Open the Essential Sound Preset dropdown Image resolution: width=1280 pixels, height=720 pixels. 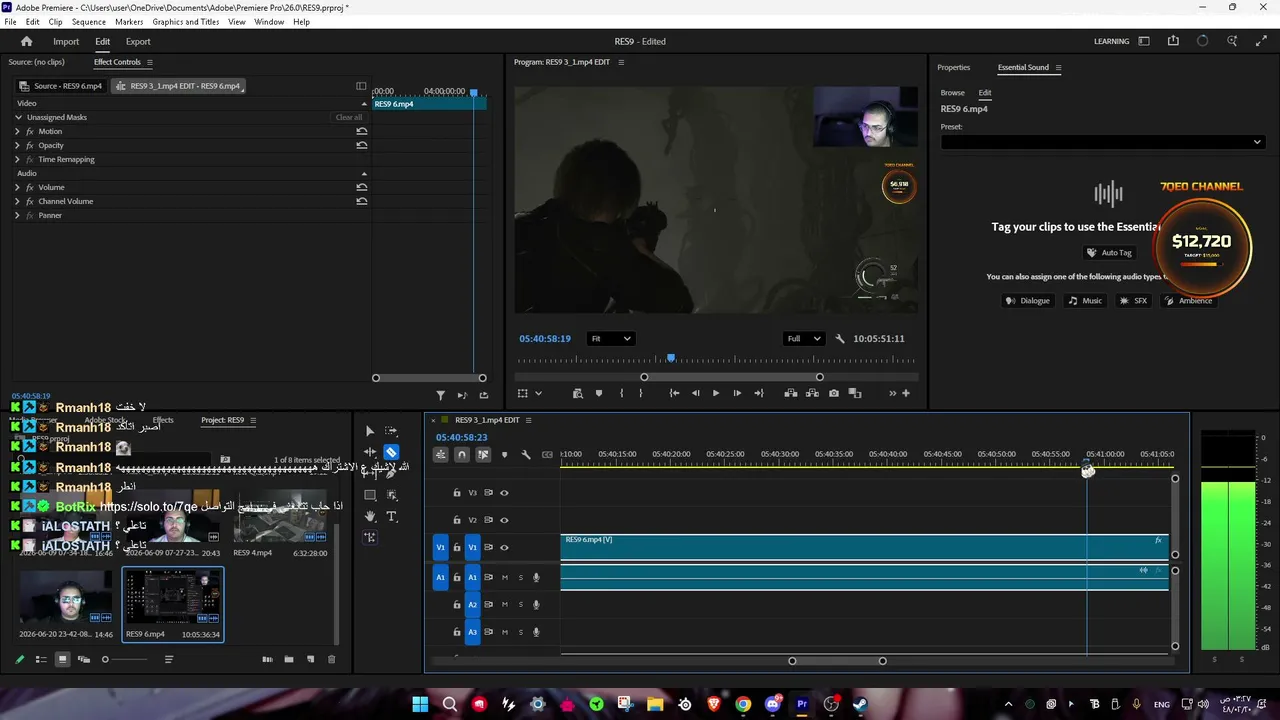(x=1102, y=142)
